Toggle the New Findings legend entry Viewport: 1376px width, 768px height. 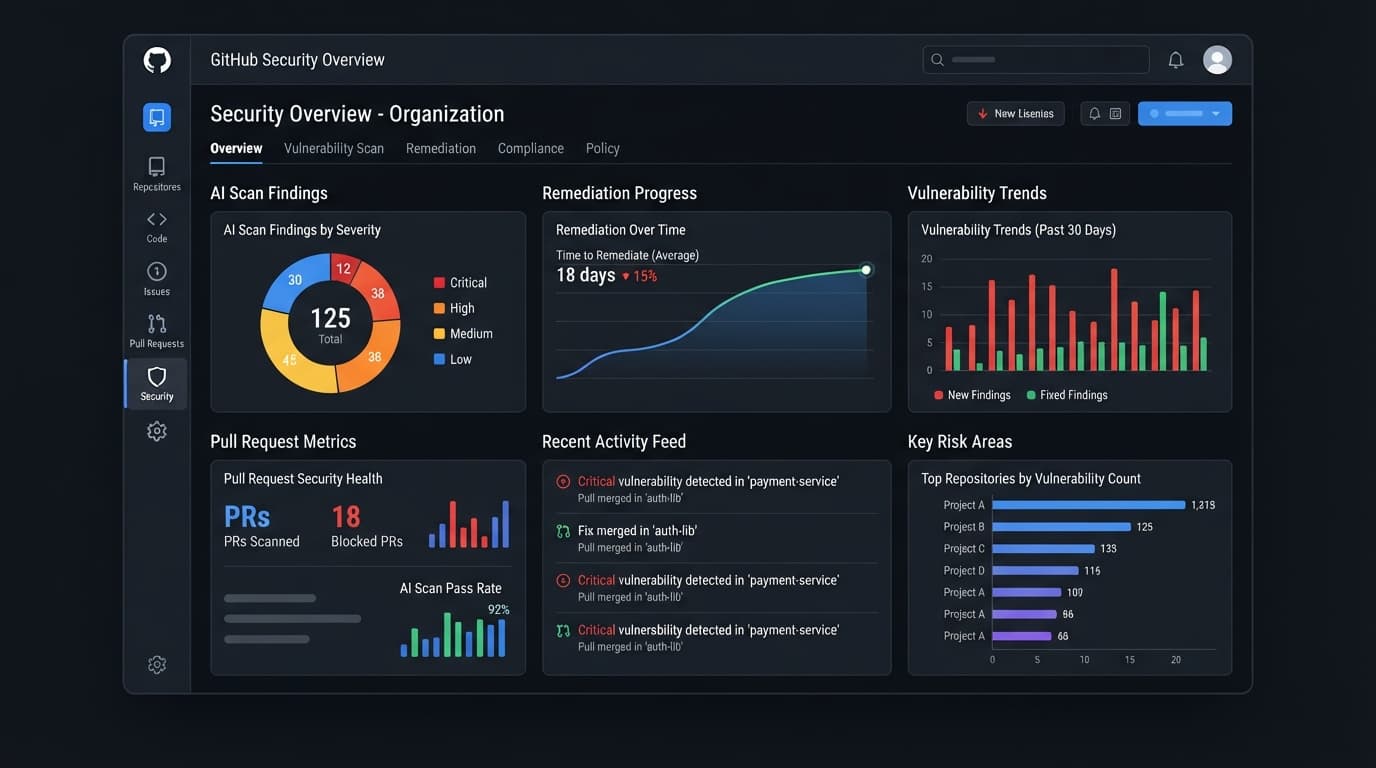coord(972,395)
